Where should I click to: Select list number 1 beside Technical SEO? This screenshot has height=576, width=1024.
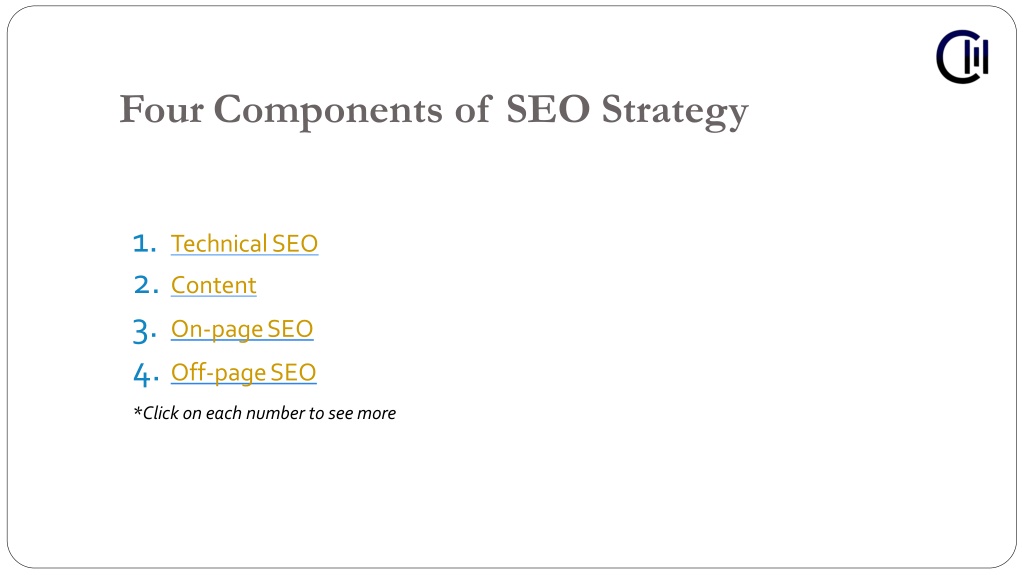point(144,244)
